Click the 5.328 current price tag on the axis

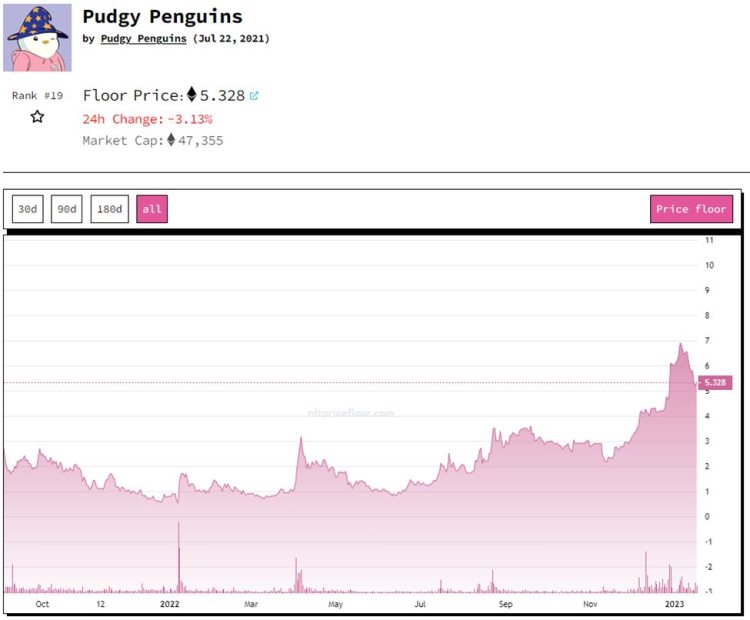pos(716,383)
